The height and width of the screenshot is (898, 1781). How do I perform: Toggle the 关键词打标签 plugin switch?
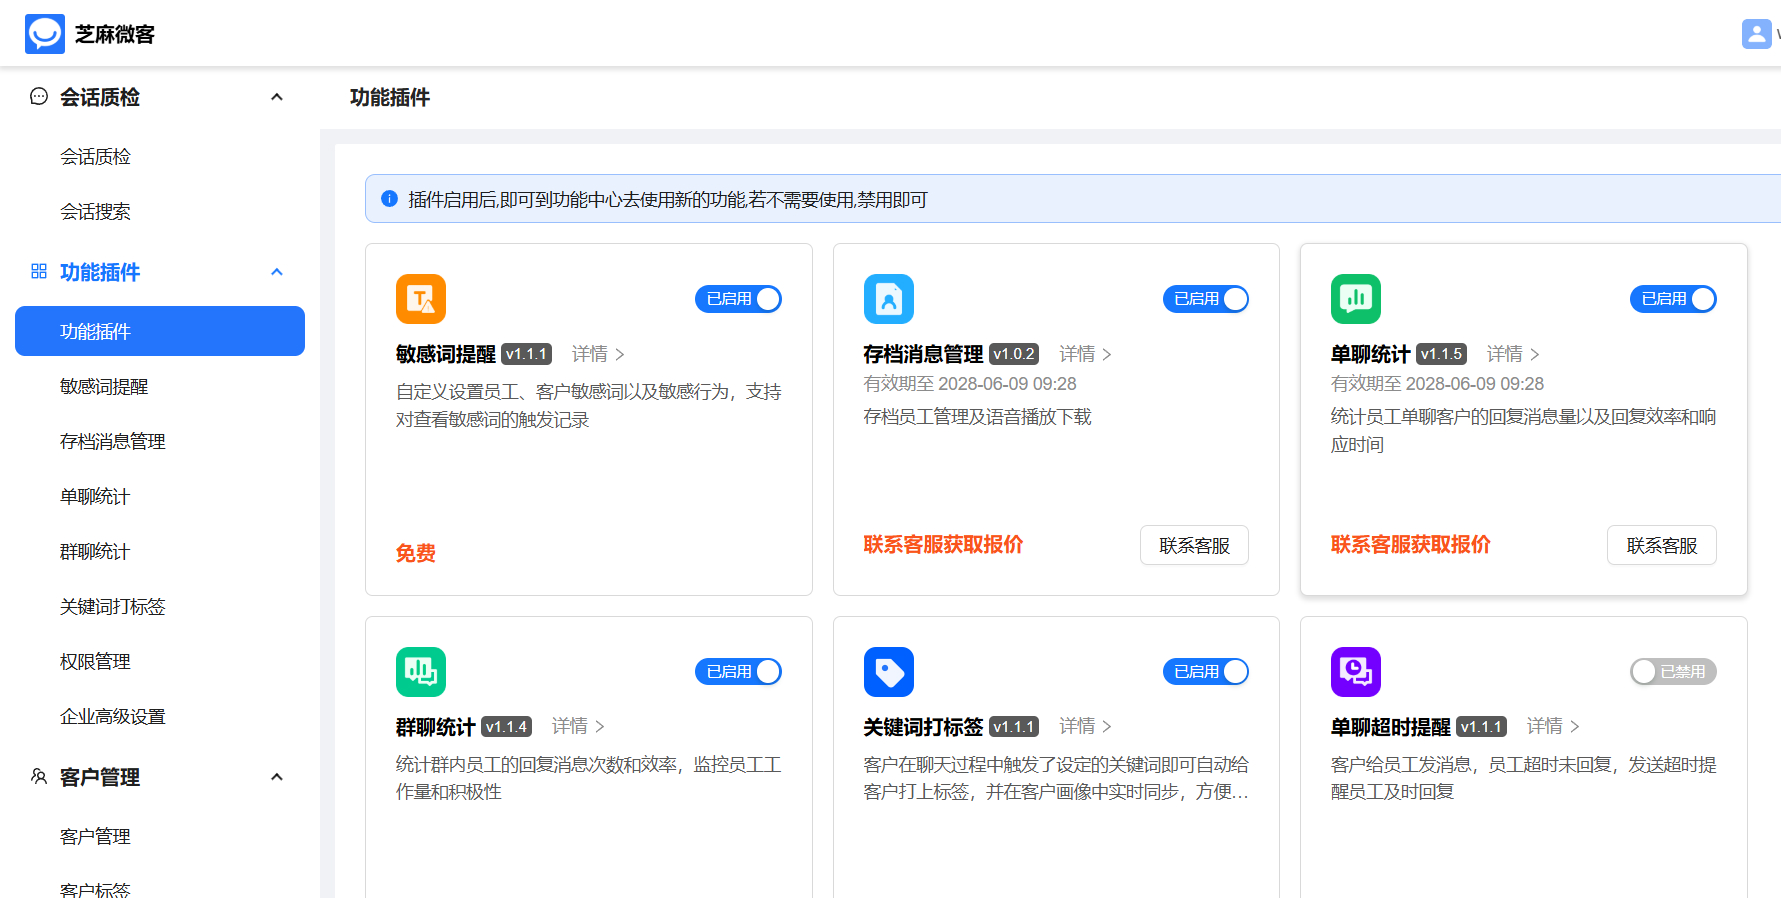click(1206, 672)
